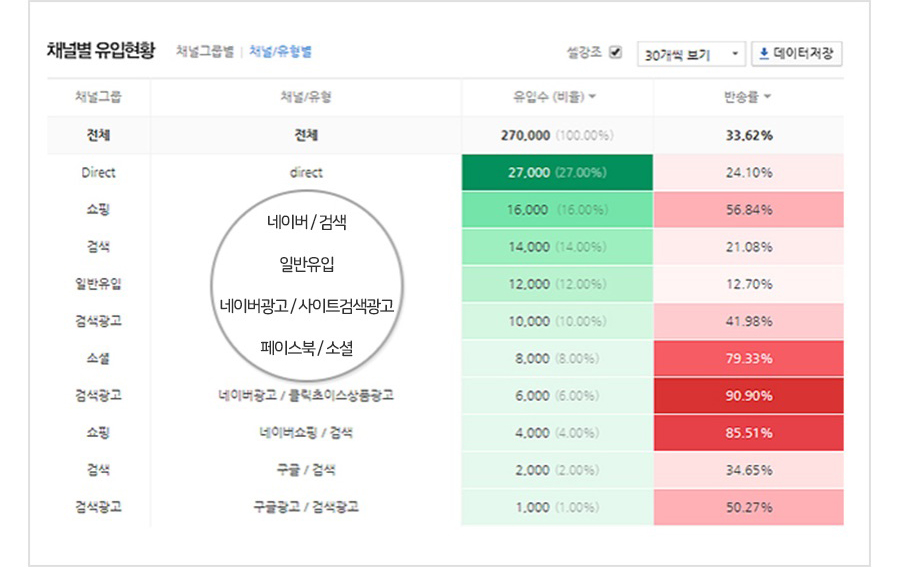This screenshot has width=899, height=567.
Task: Sort by 반송률 column arrow
Action: (x=768, y=98)
